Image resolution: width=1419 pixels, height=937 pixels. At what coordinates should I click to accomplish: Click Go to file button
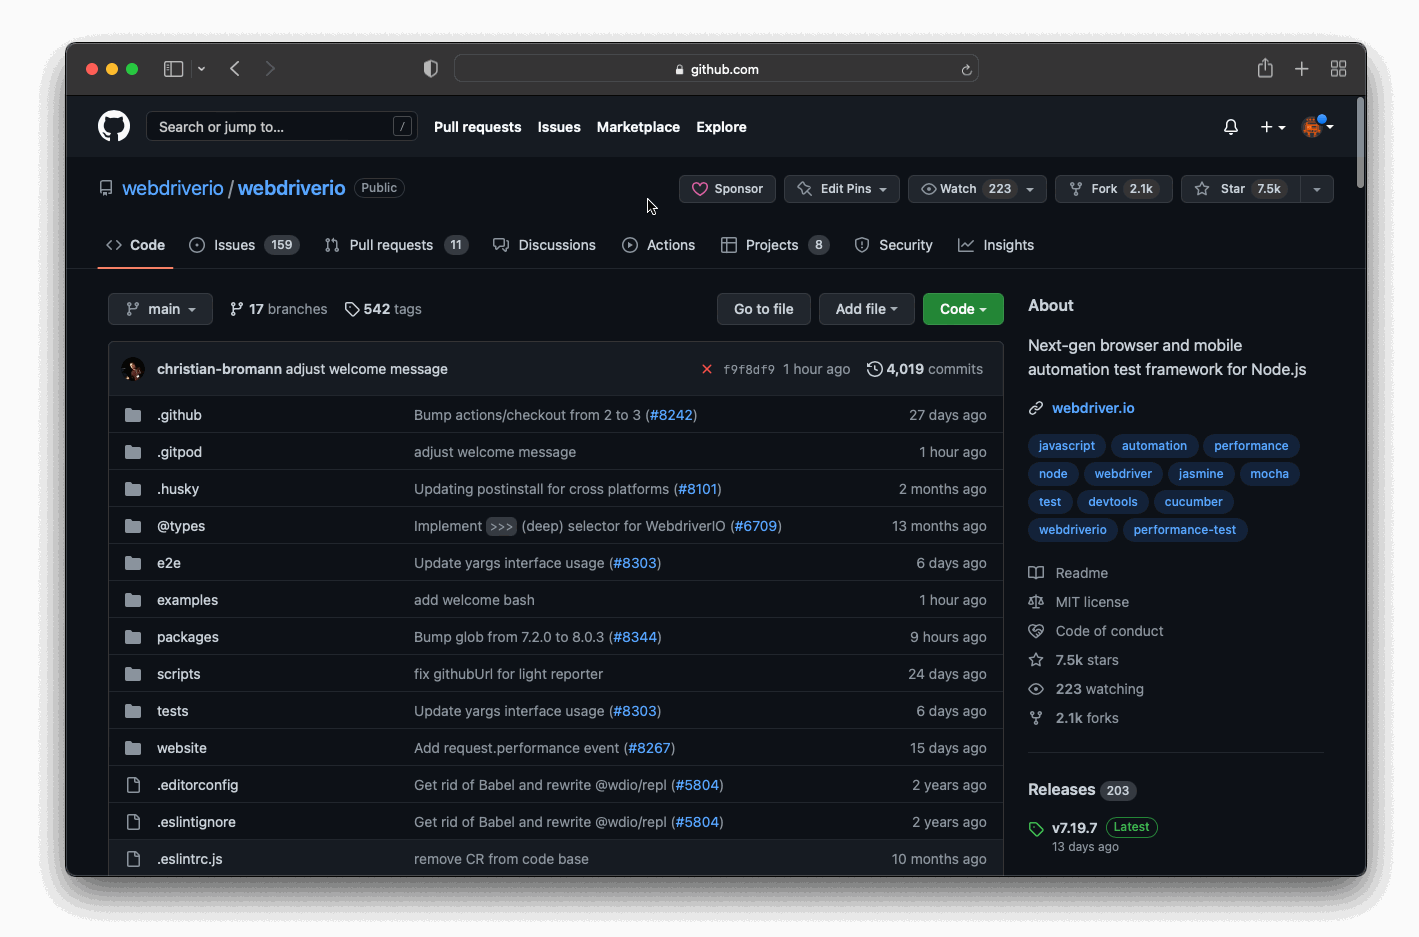[764, 309]
